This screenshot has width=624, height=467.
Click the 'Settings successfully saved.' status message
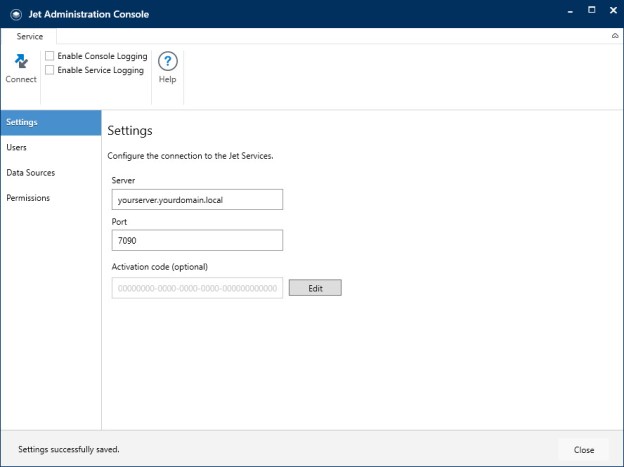click(69, 449)
